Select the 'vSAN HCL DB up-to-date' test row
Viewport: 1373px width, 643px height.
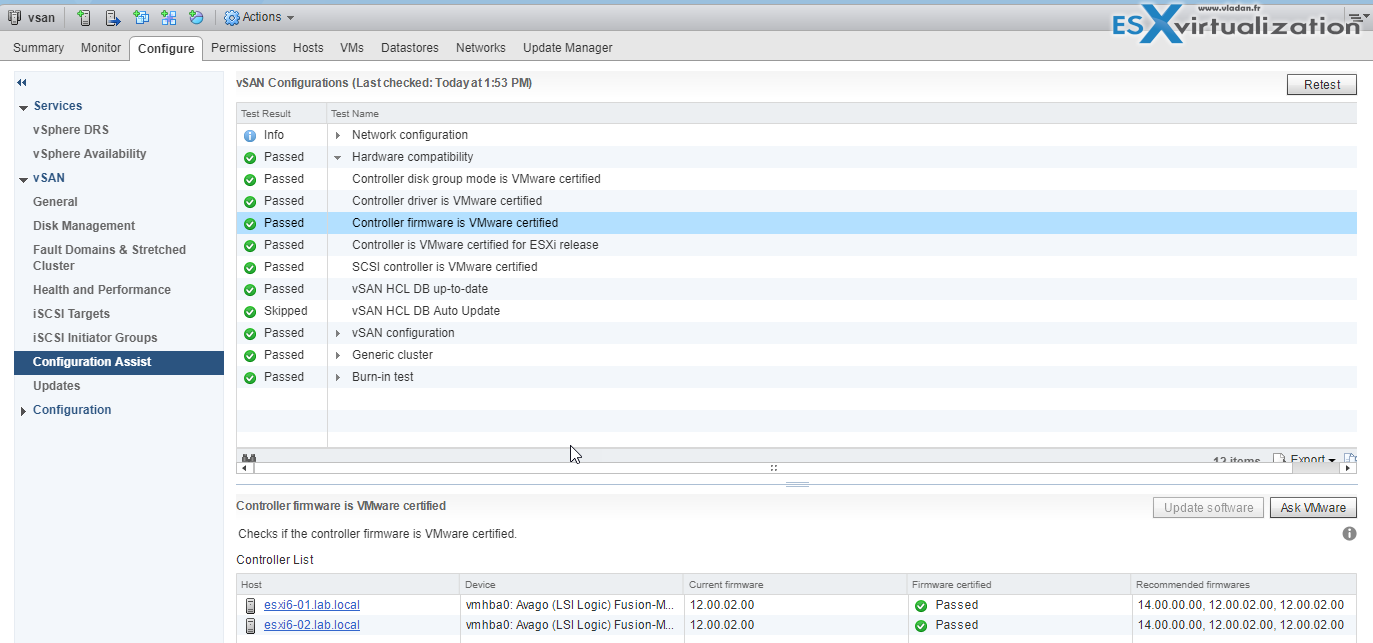tap(797, 289)
